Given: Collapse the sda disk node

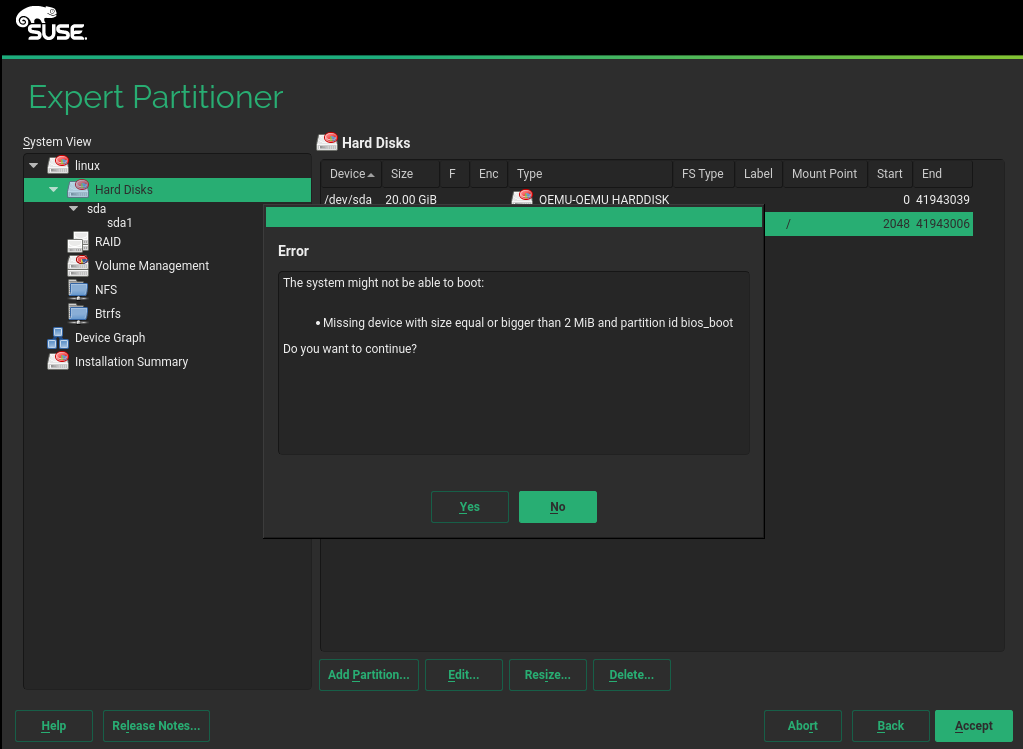Looking at the screenshot, I should tap(73, 209).
